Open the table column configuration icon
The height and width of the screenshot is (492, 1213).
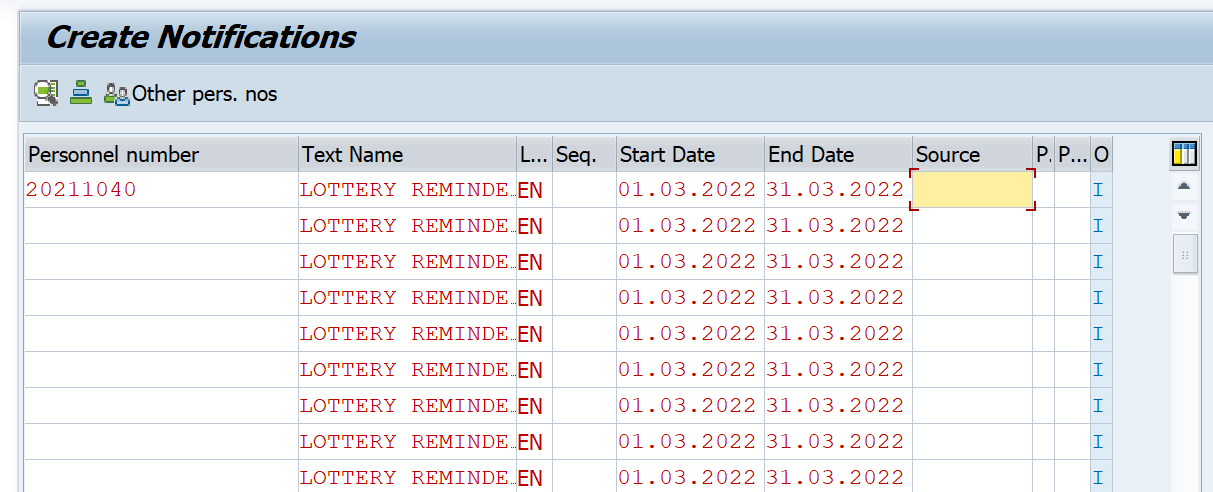pos(1184,154)
